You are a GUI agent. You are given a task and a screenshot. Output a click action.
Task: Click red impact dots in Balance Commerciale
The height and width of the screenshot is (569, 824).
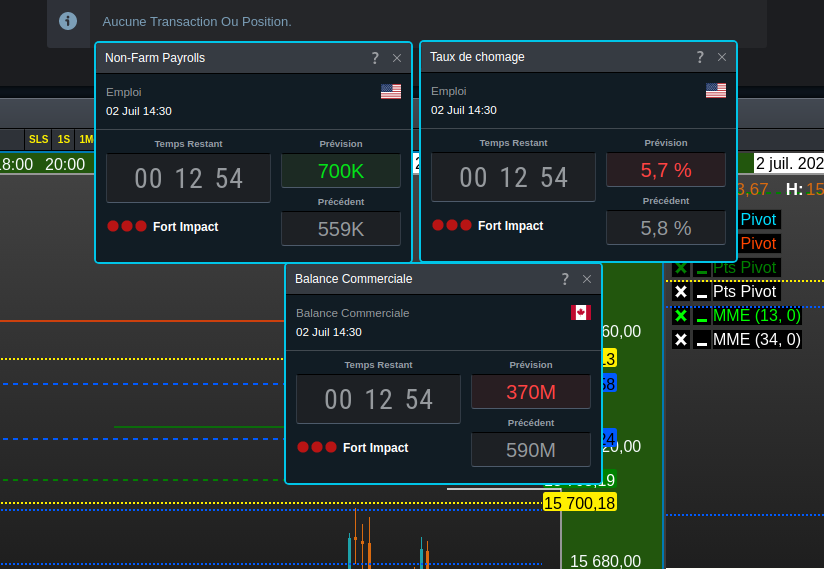coord(316,447)
